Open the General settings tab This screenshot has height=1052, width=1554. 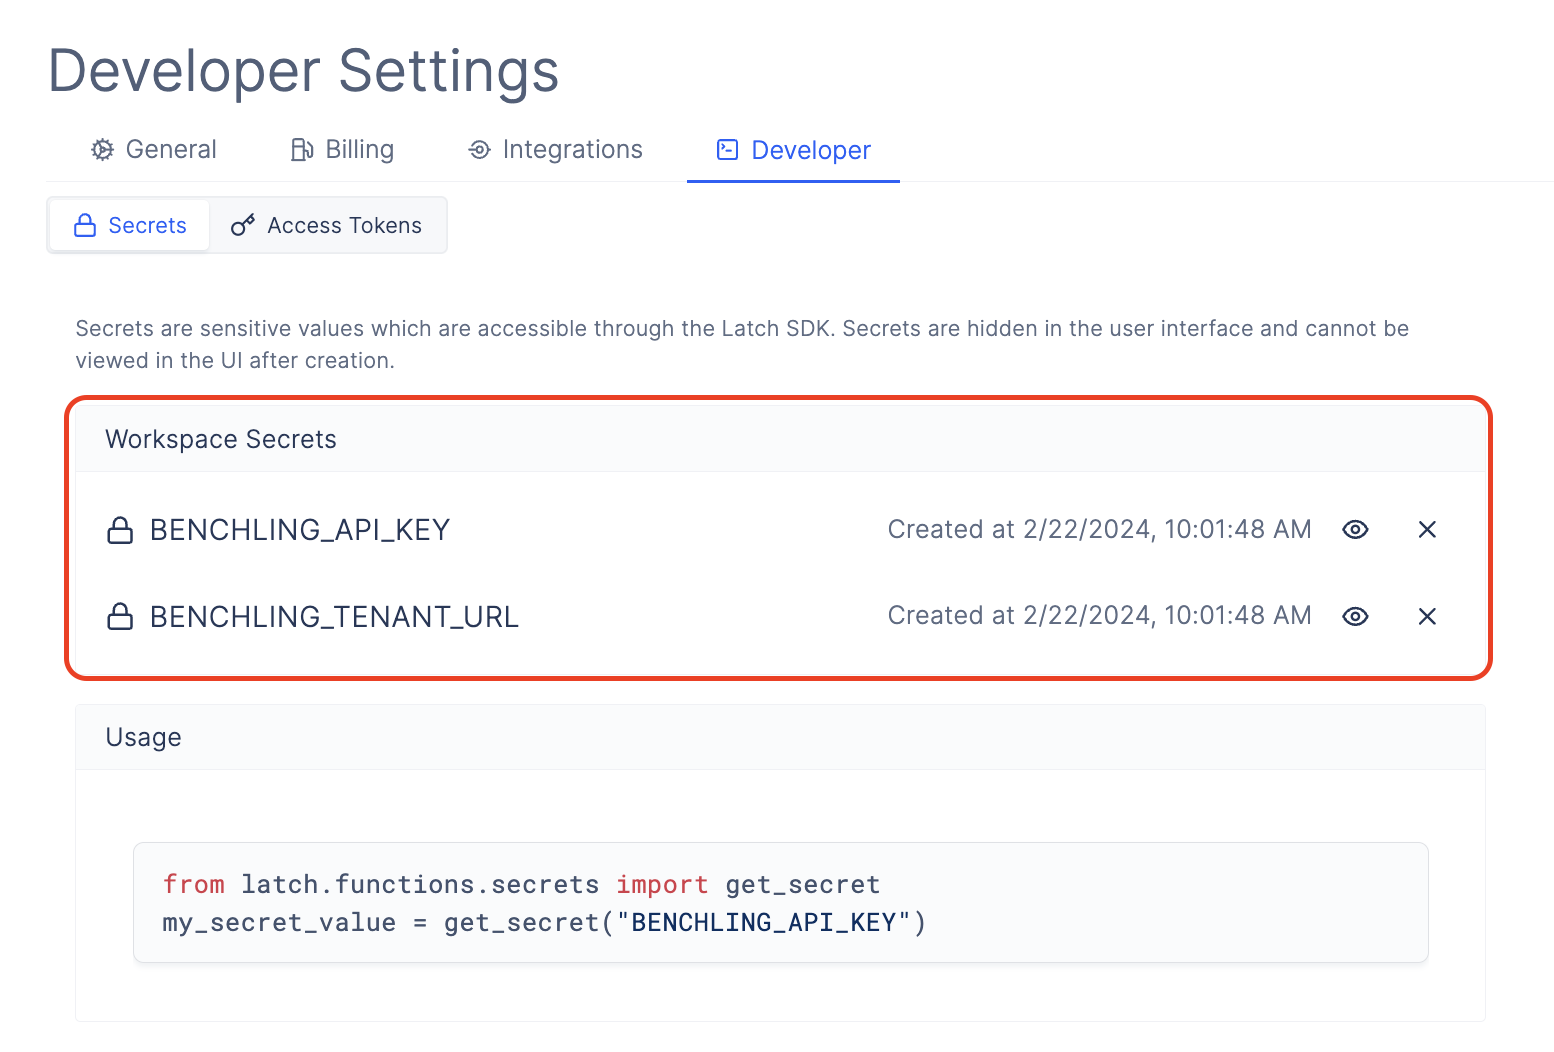tap(153, 150)
